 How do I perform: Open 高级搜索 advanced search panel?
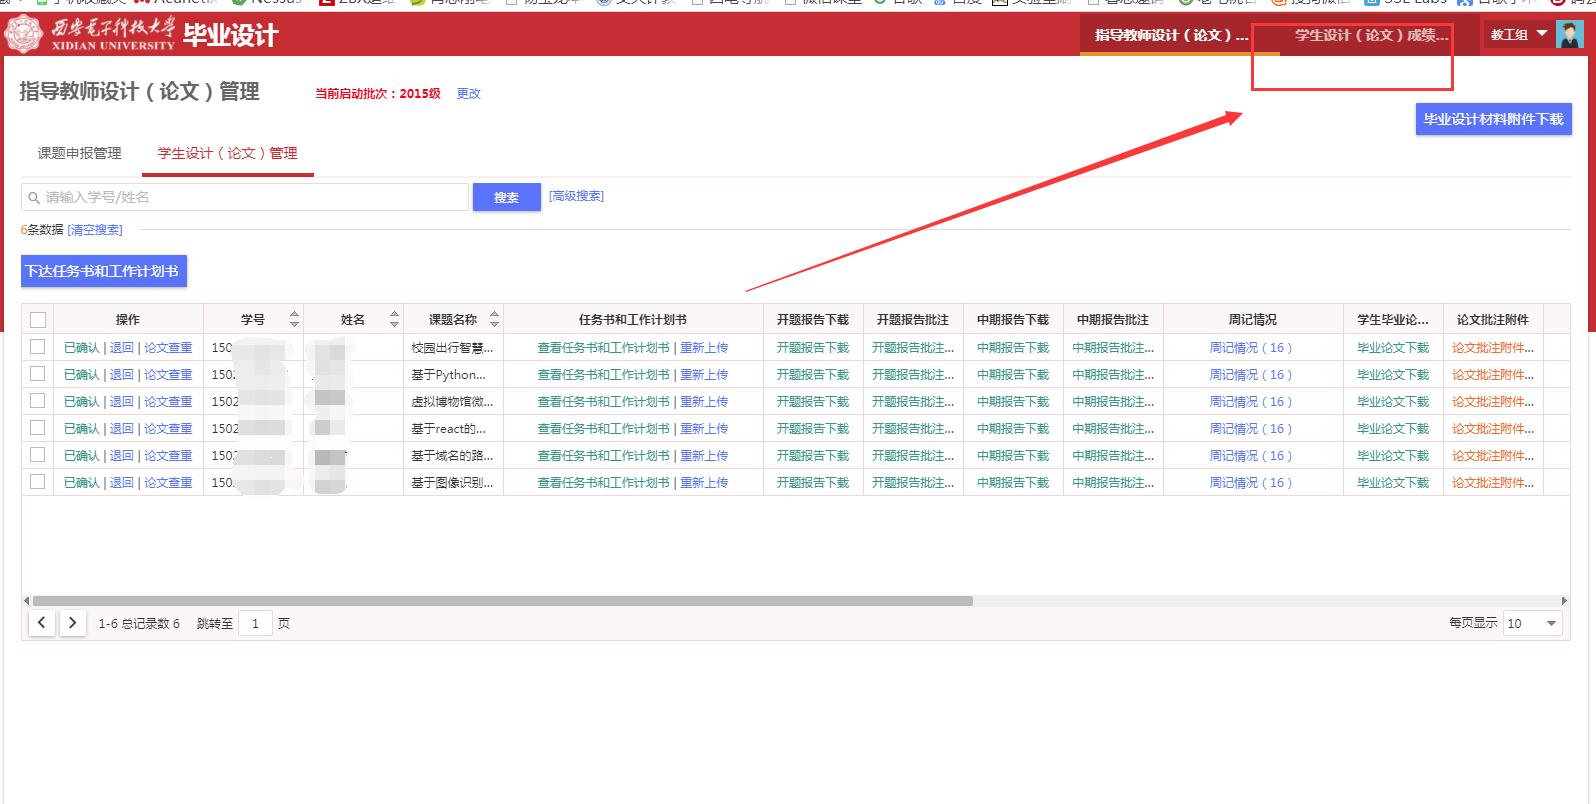[576, 196]
